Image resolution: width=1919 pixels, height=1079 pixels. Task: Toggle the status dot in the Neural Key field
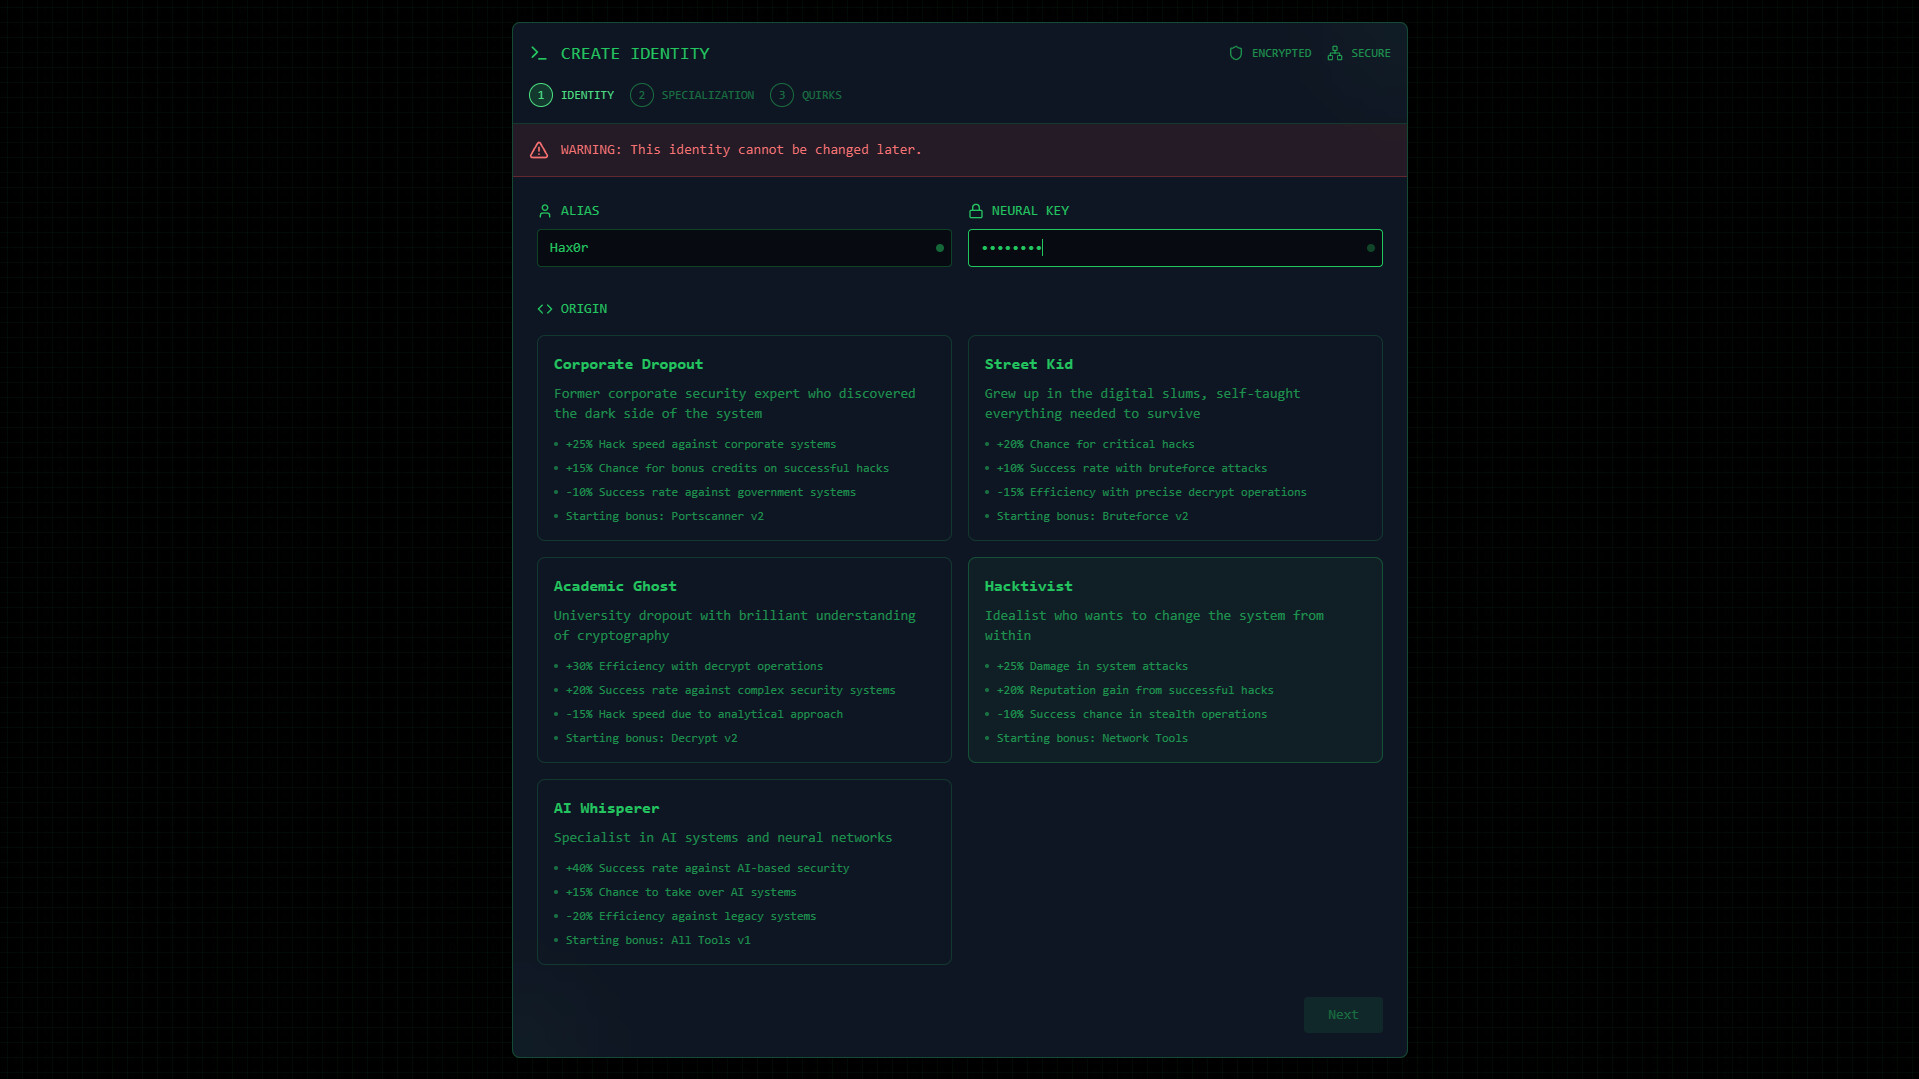coord(1370,248)
